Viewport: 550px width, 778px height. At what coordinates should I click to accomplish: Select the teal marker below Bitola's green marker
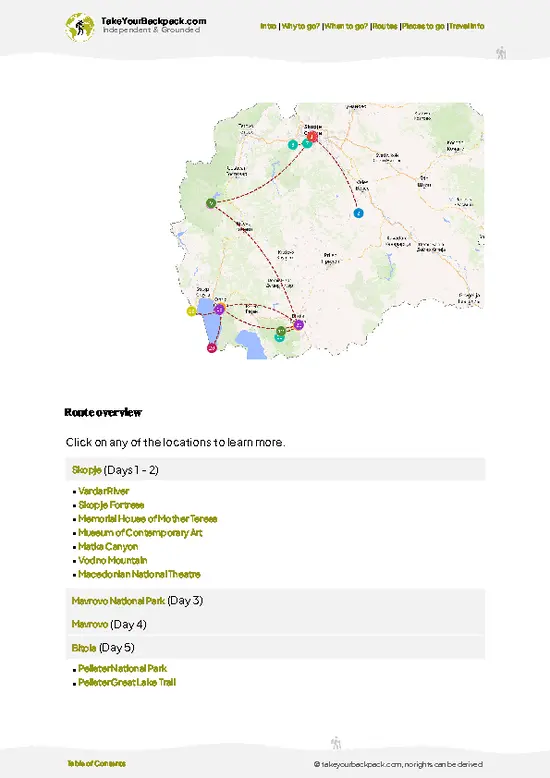(279, 338)
